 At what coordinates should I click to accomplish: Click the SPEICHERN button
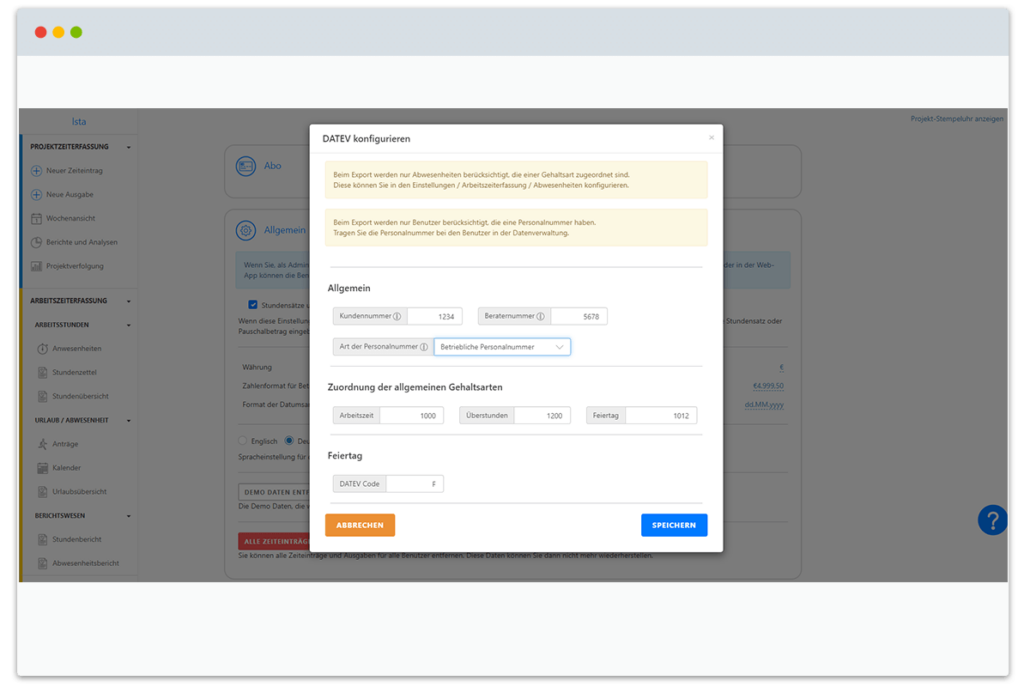point(674,525)
